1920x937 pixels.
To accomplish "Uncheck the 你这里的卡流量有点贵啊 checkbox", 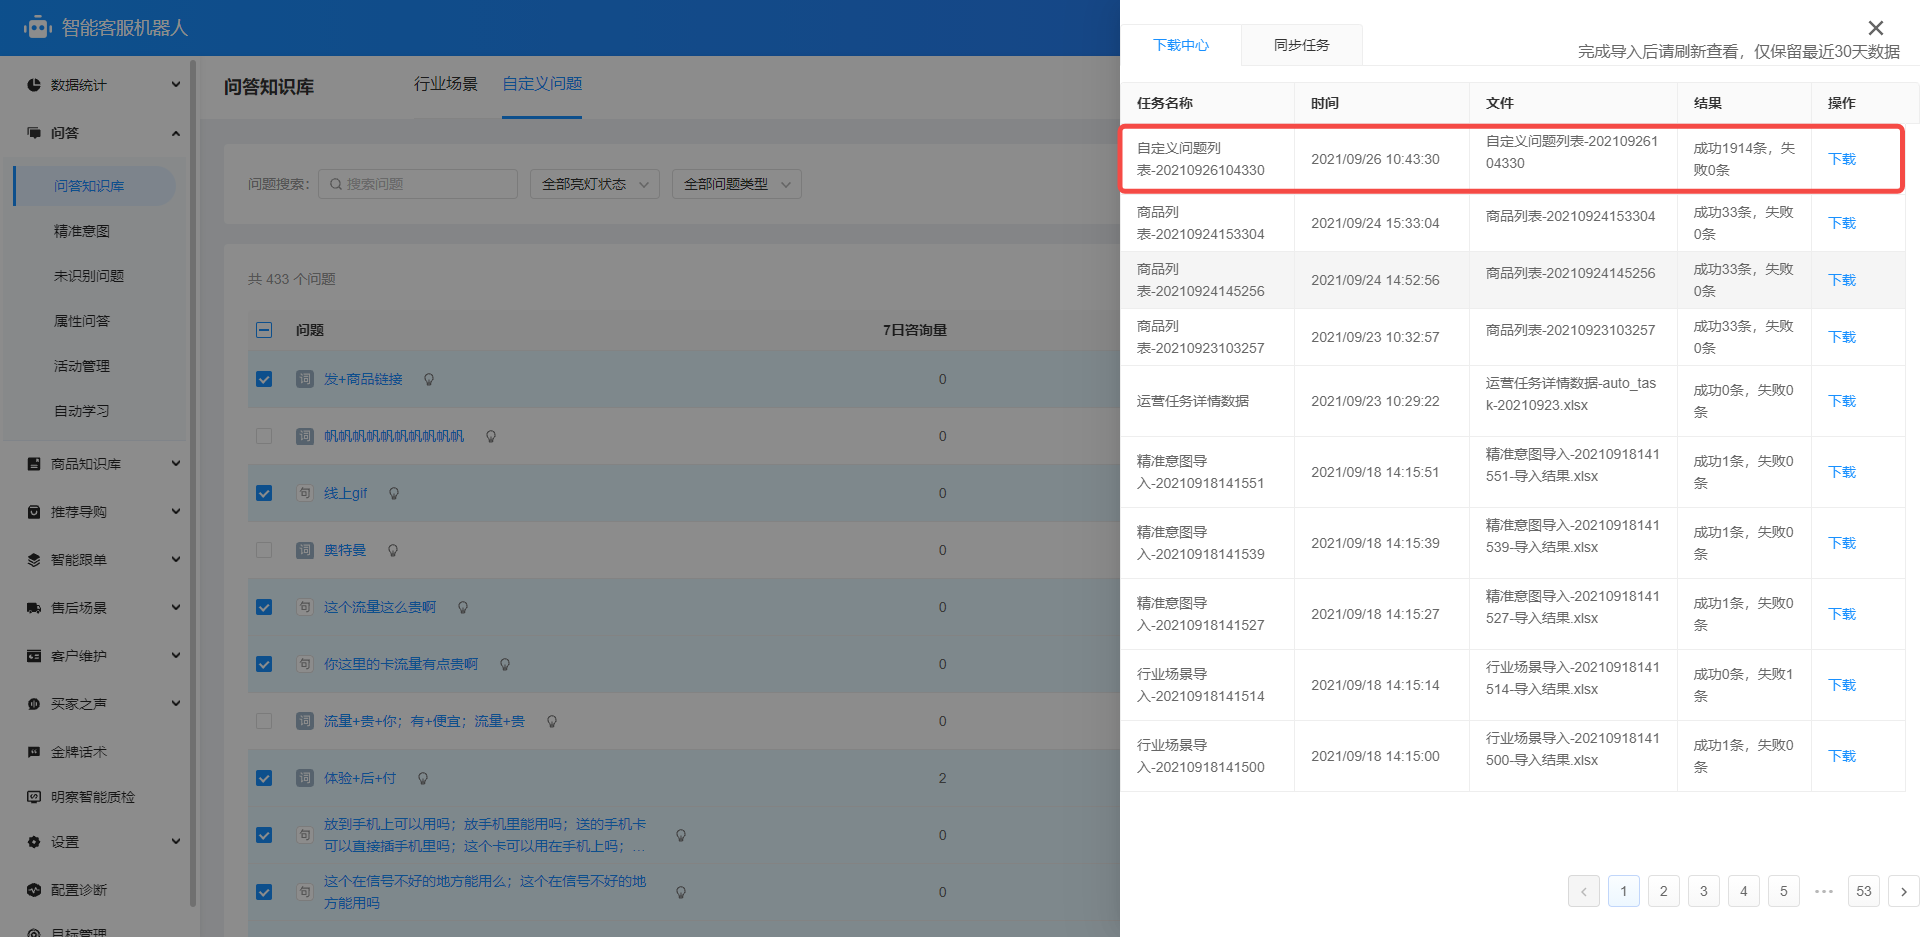I will coord(264,664).
